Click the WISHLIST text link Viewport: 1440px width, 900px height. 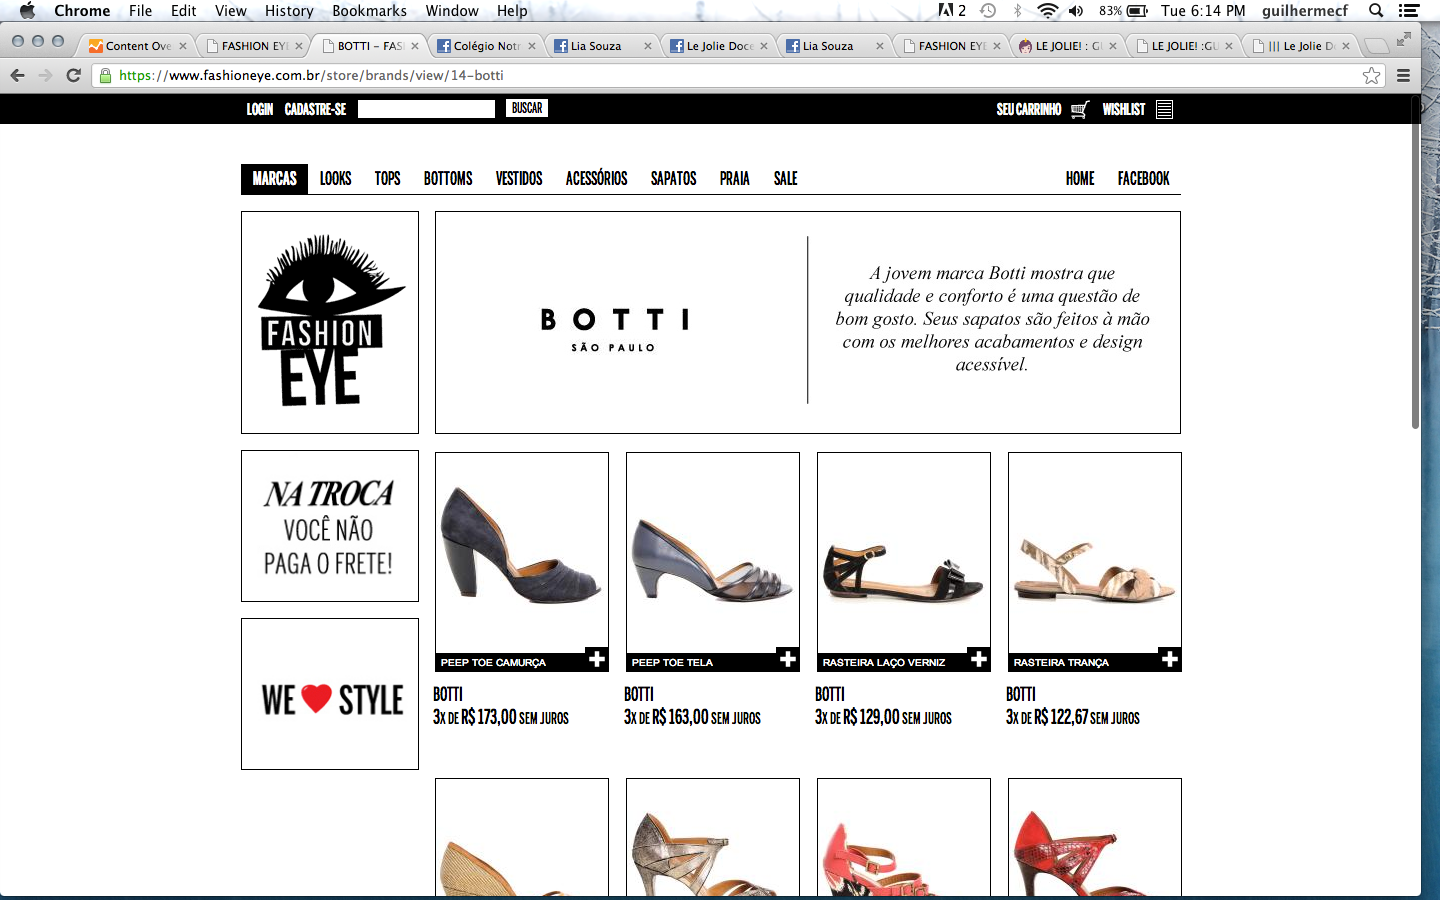coord(1123,109)
